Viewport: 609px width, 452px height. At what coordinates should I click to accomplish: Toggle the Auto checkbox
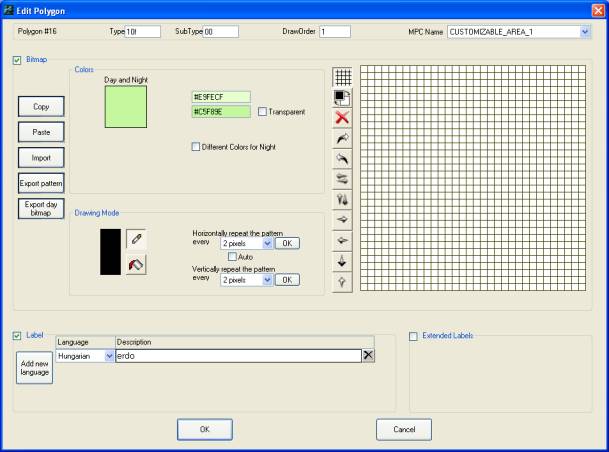tap(232, 257)
